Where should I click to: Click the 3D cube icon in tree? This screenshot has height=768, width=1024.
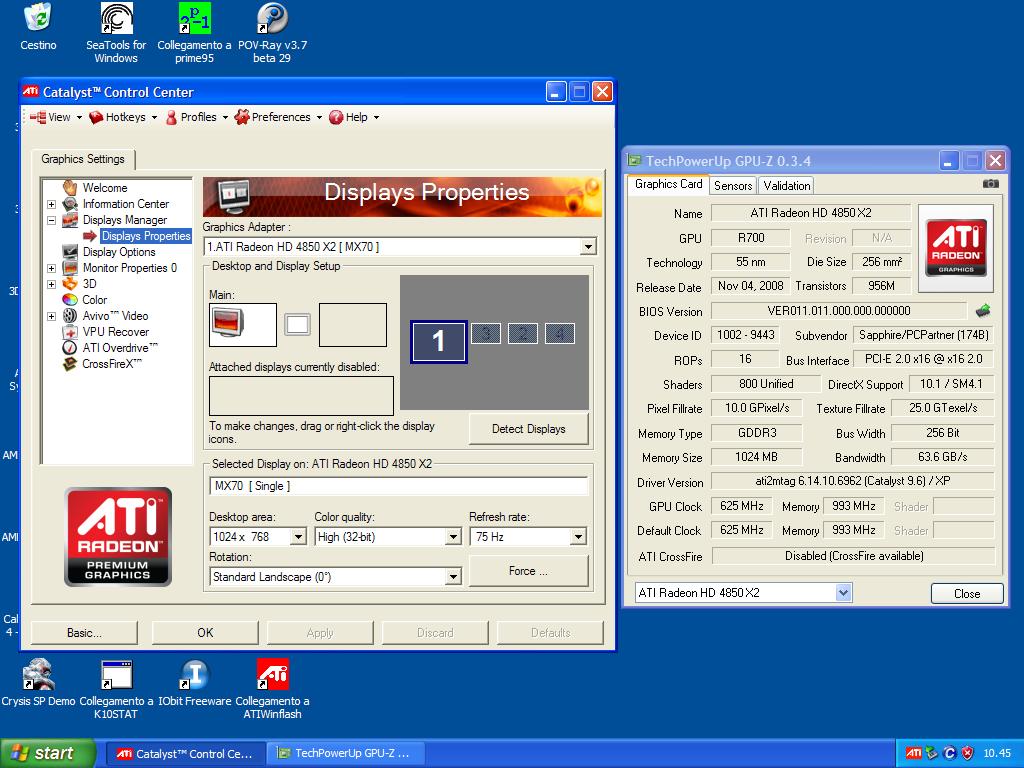(70, 283)
